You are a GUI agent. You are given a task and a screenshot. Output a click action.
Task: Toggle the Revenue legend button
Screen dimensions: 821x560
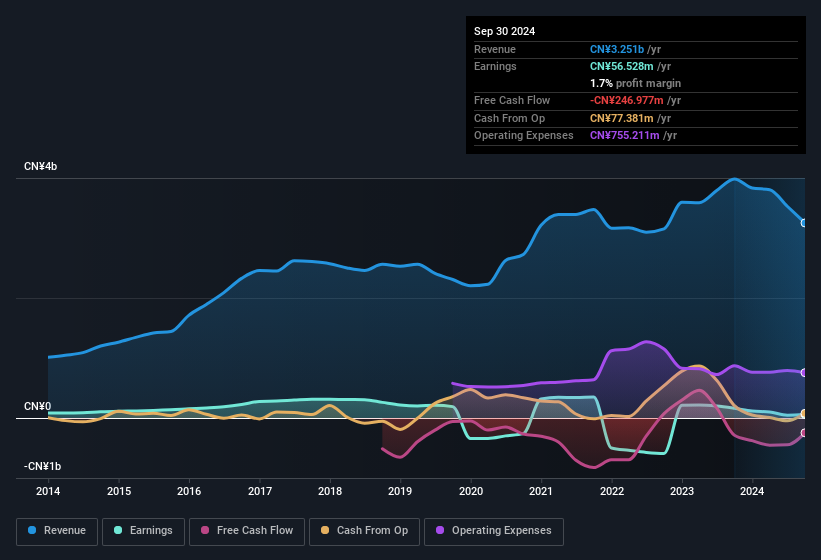[x=57, y=531]
